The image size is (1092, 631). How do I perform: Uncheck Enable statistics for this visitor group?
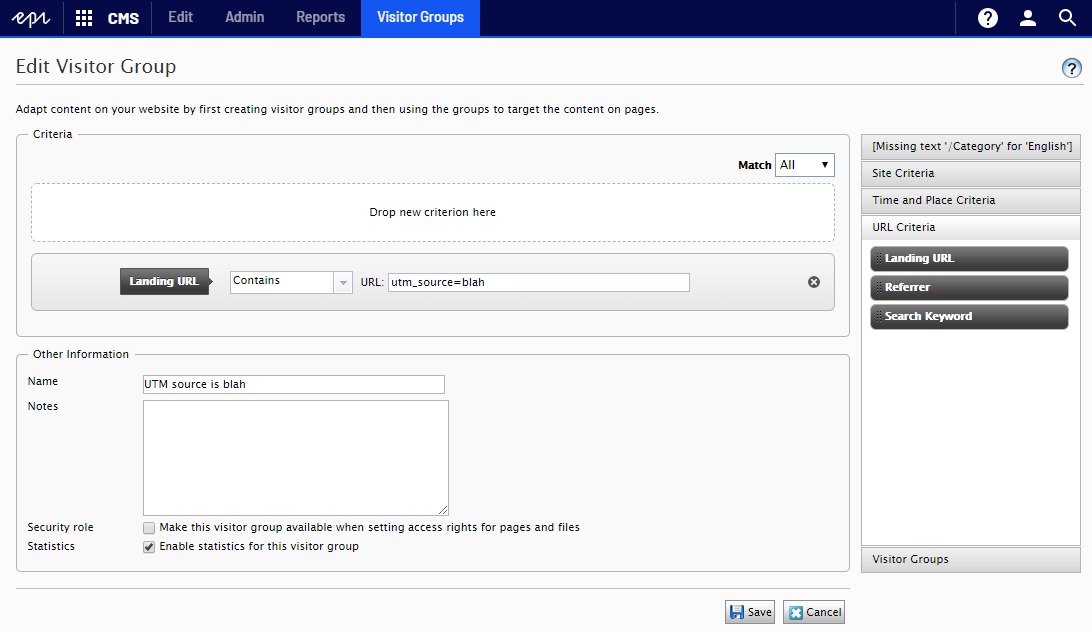149,547
